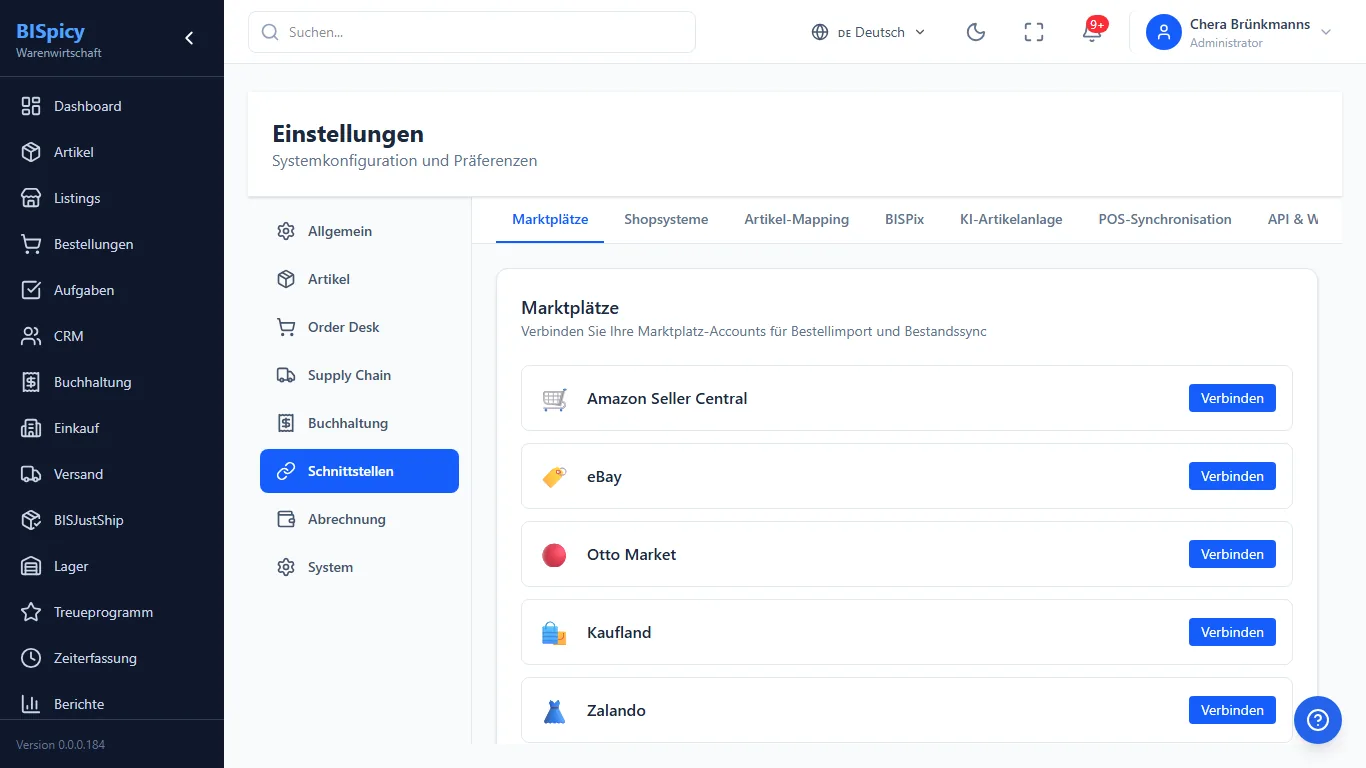The height and width of the screenshot is (768, 1366).
Task: Open Buchhaltung in the main sidebar
Action: (112, 382)
